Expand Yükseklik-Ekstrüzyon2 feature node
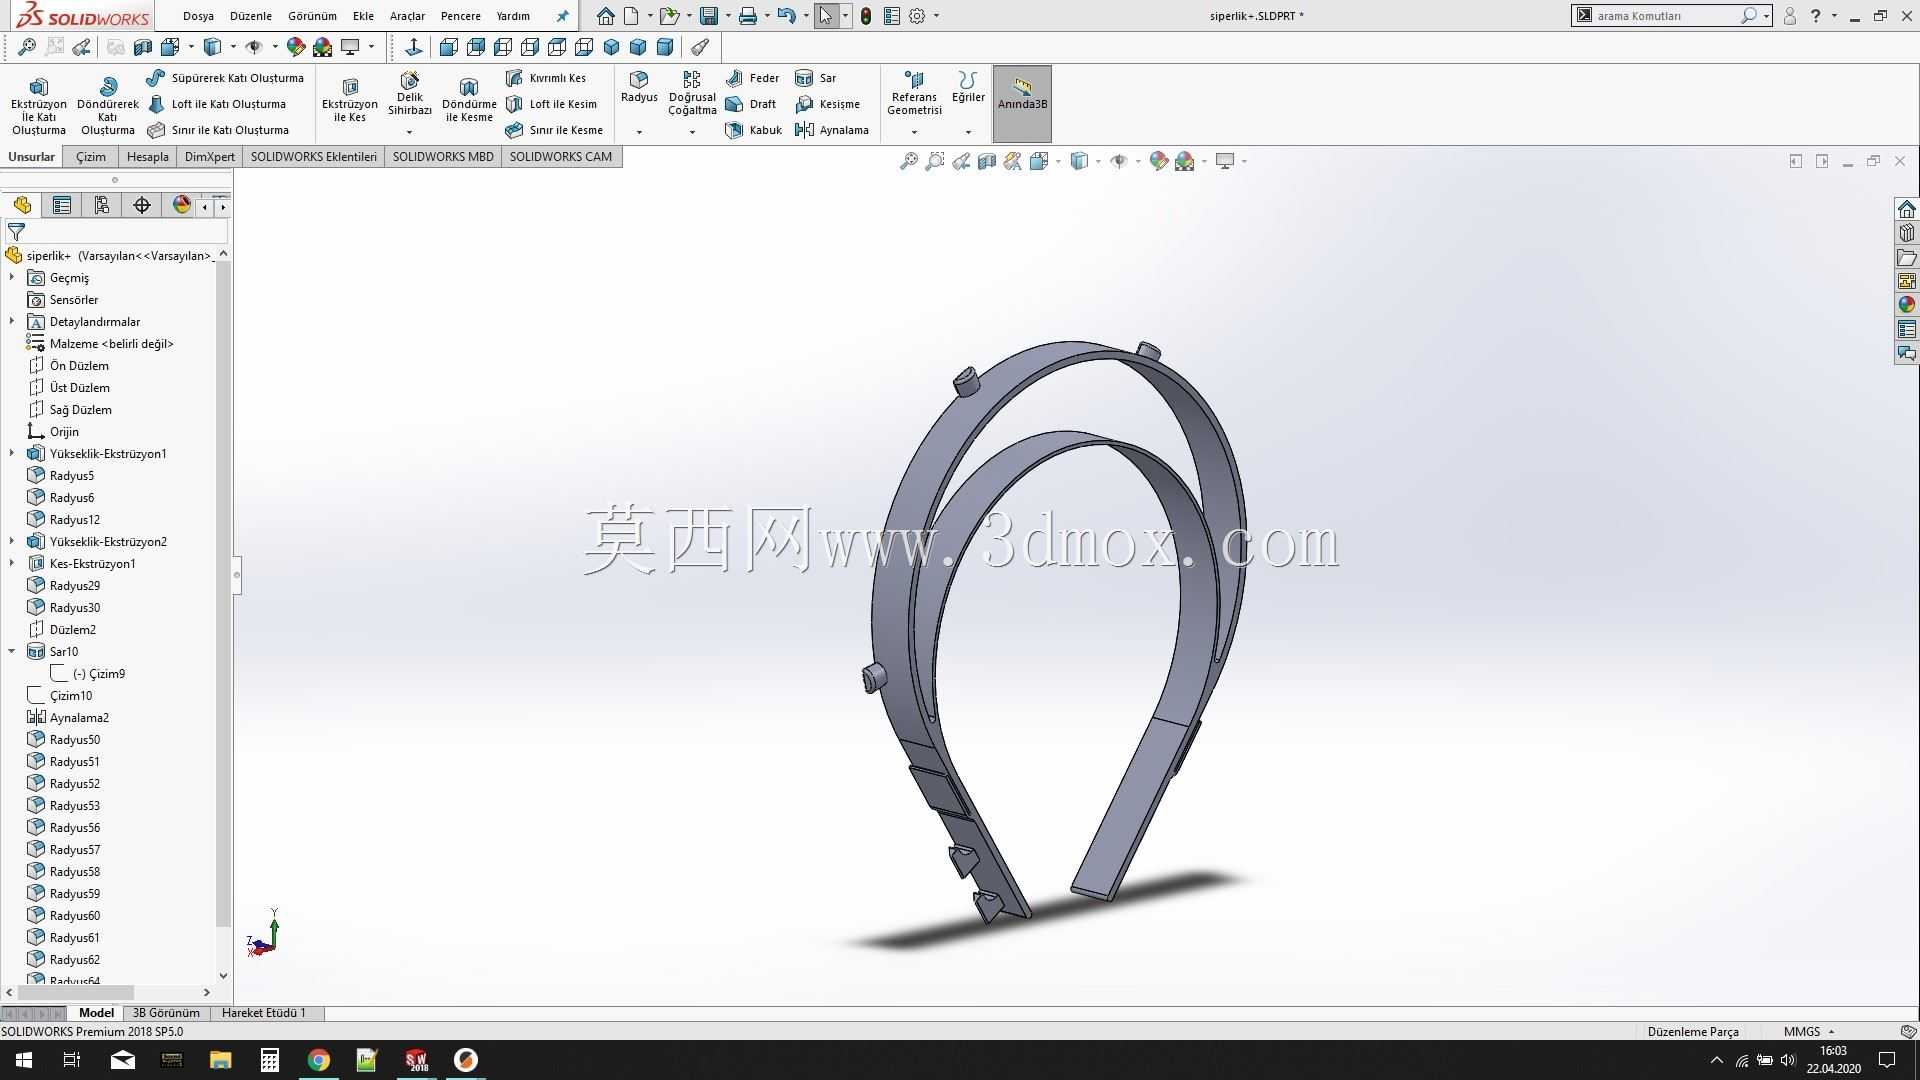 pos(12,542)
